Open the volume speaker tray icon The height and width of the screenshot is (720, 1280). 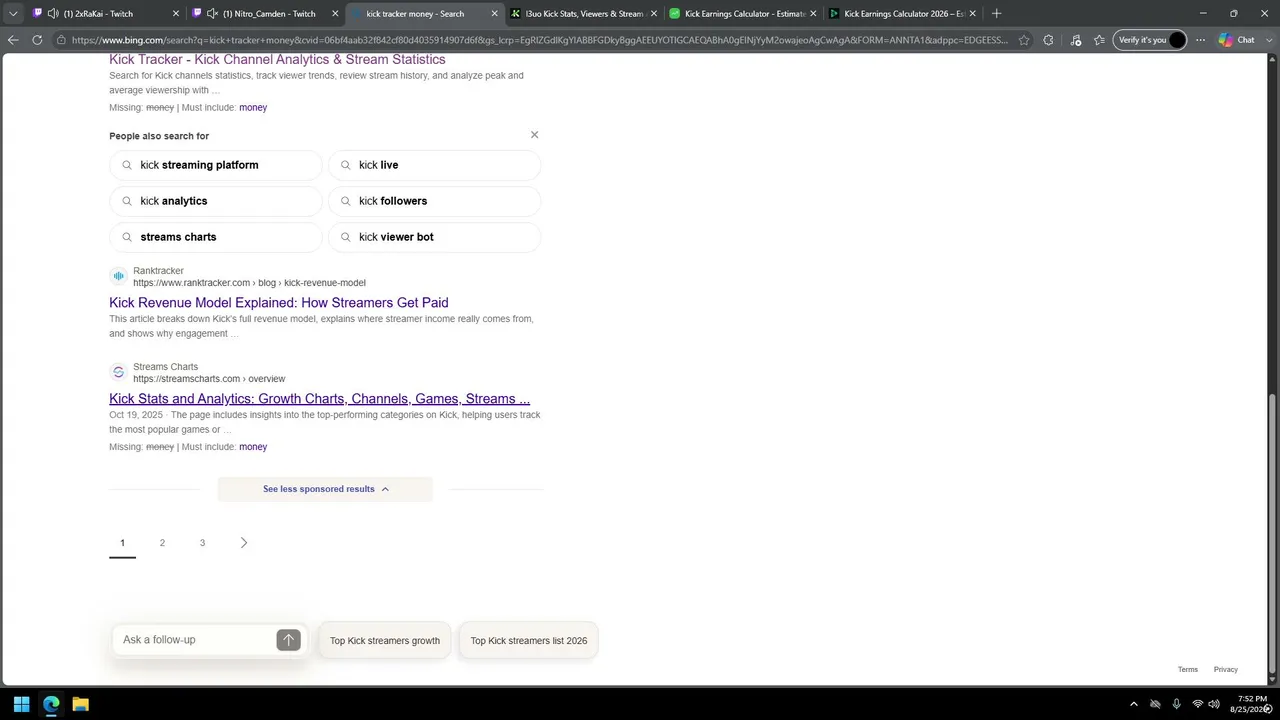tap(1214, 704)
